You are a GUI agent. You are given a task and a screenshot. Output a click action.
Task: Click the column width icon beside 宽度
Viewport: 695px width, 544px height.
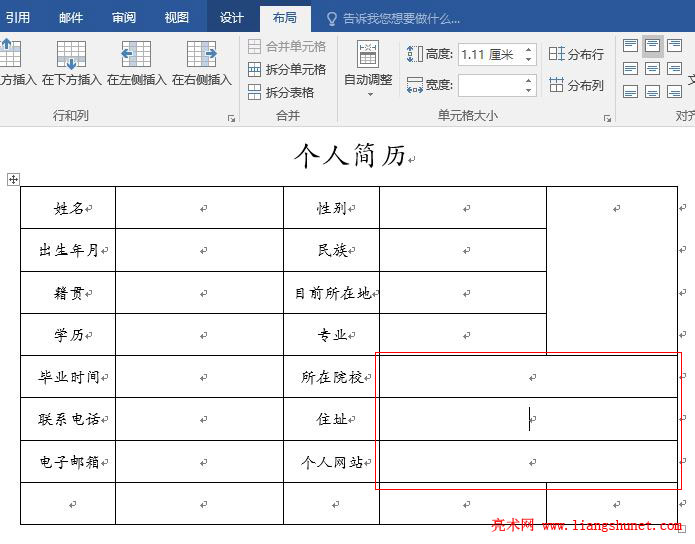415,85
